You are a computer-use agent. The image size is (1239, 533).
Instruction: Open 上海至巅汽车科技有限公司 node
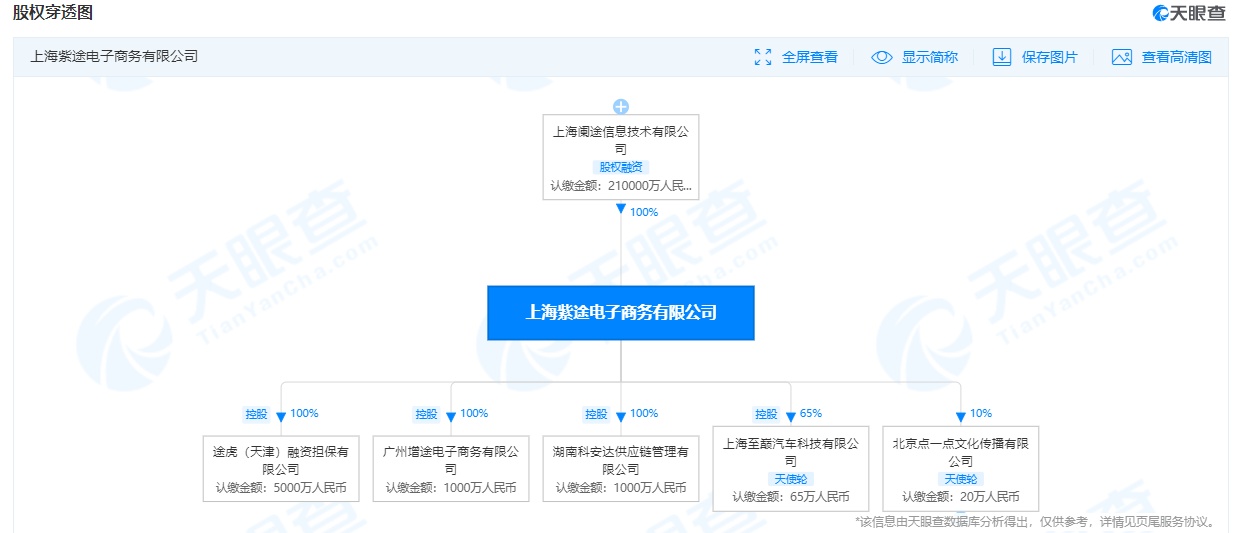pos(791,468)
